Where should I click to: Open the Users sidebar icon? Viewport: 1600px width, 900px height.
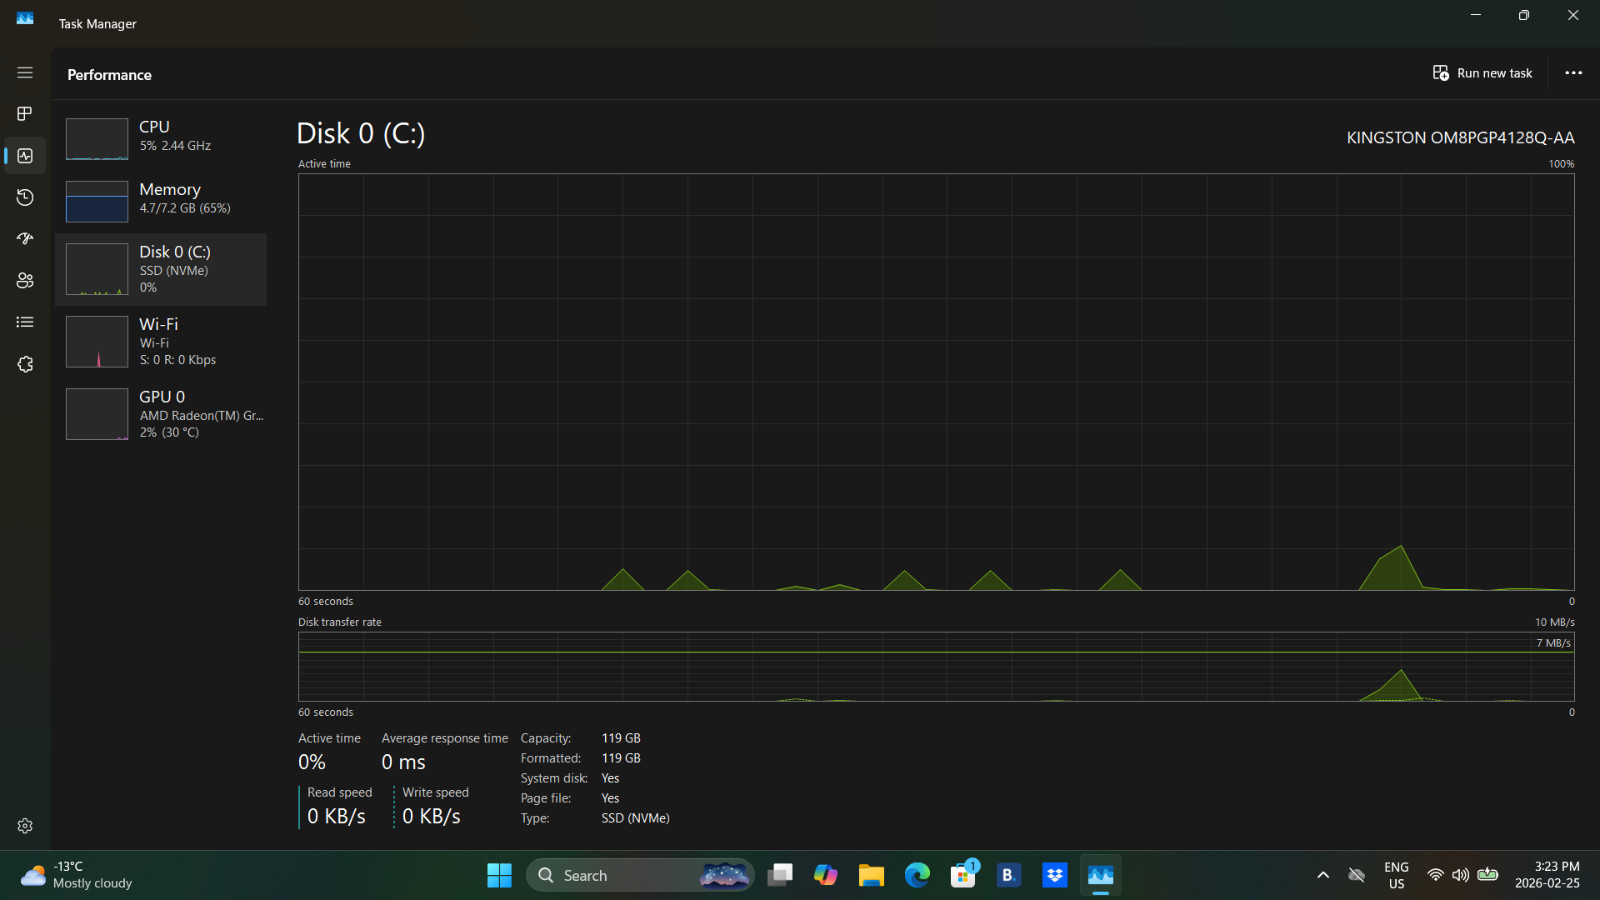(25, 281)
